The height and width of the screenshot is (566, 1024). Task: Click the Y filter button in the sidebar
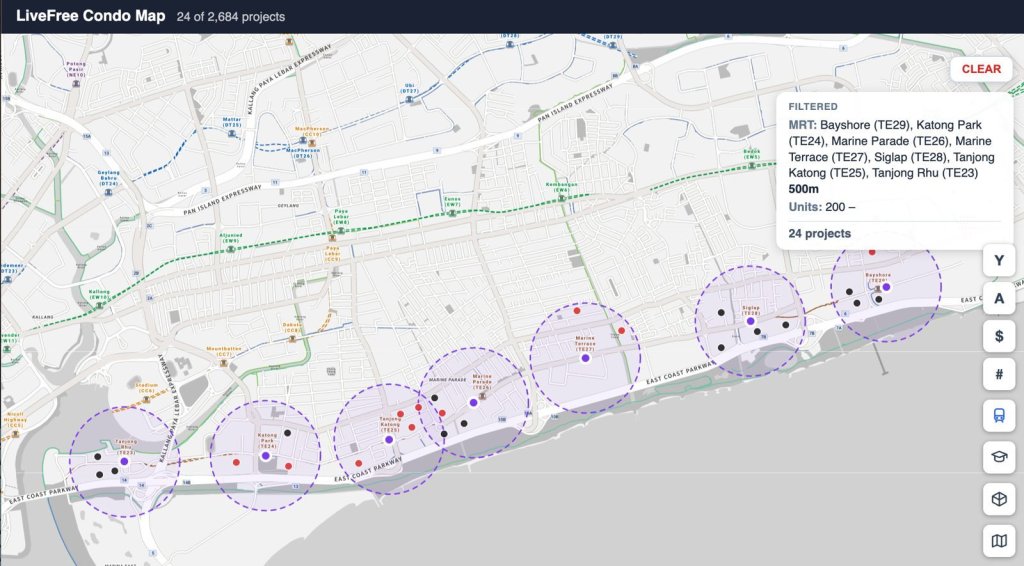[x=999, y=260]
